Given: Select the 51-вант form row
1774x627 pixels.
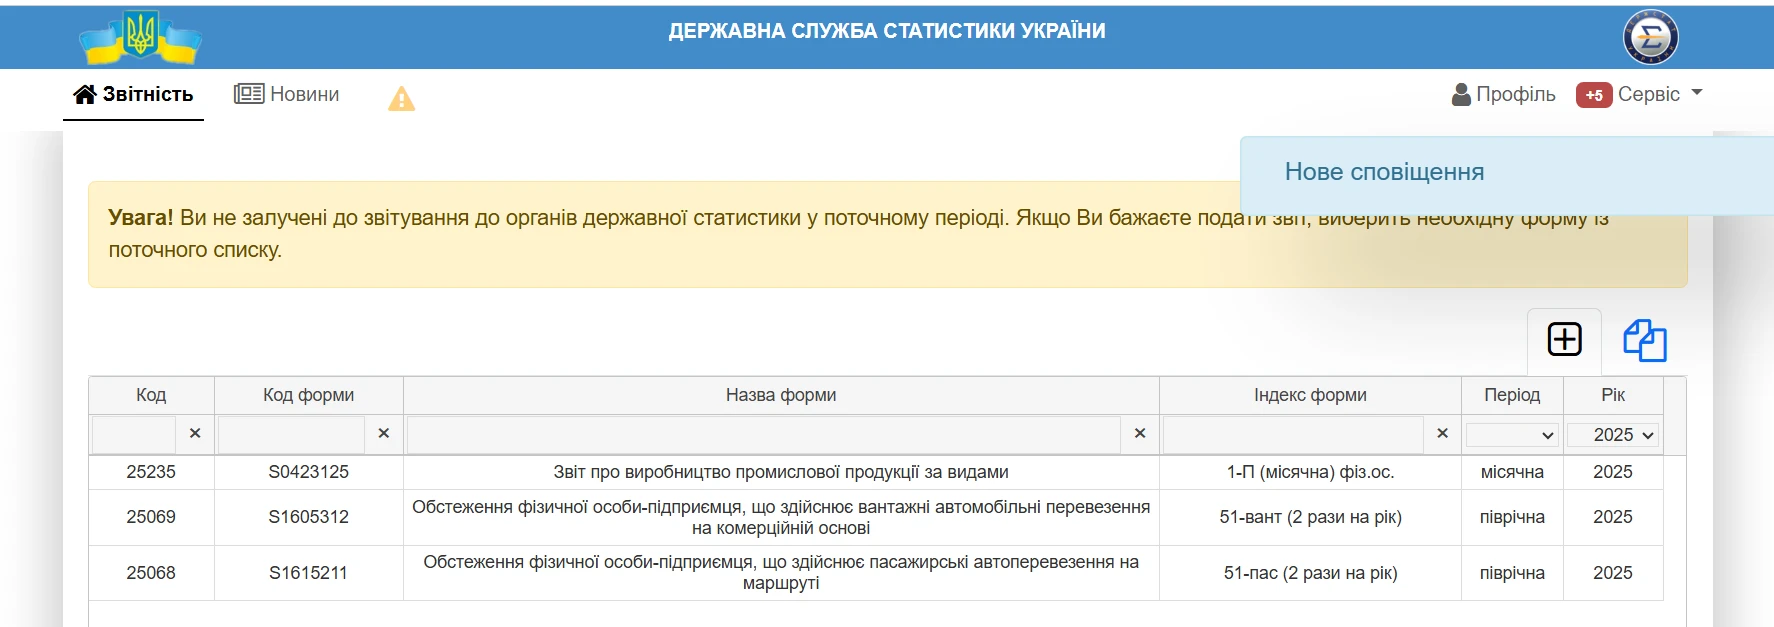Looking at the screenshot, I should pos(1309,517).
